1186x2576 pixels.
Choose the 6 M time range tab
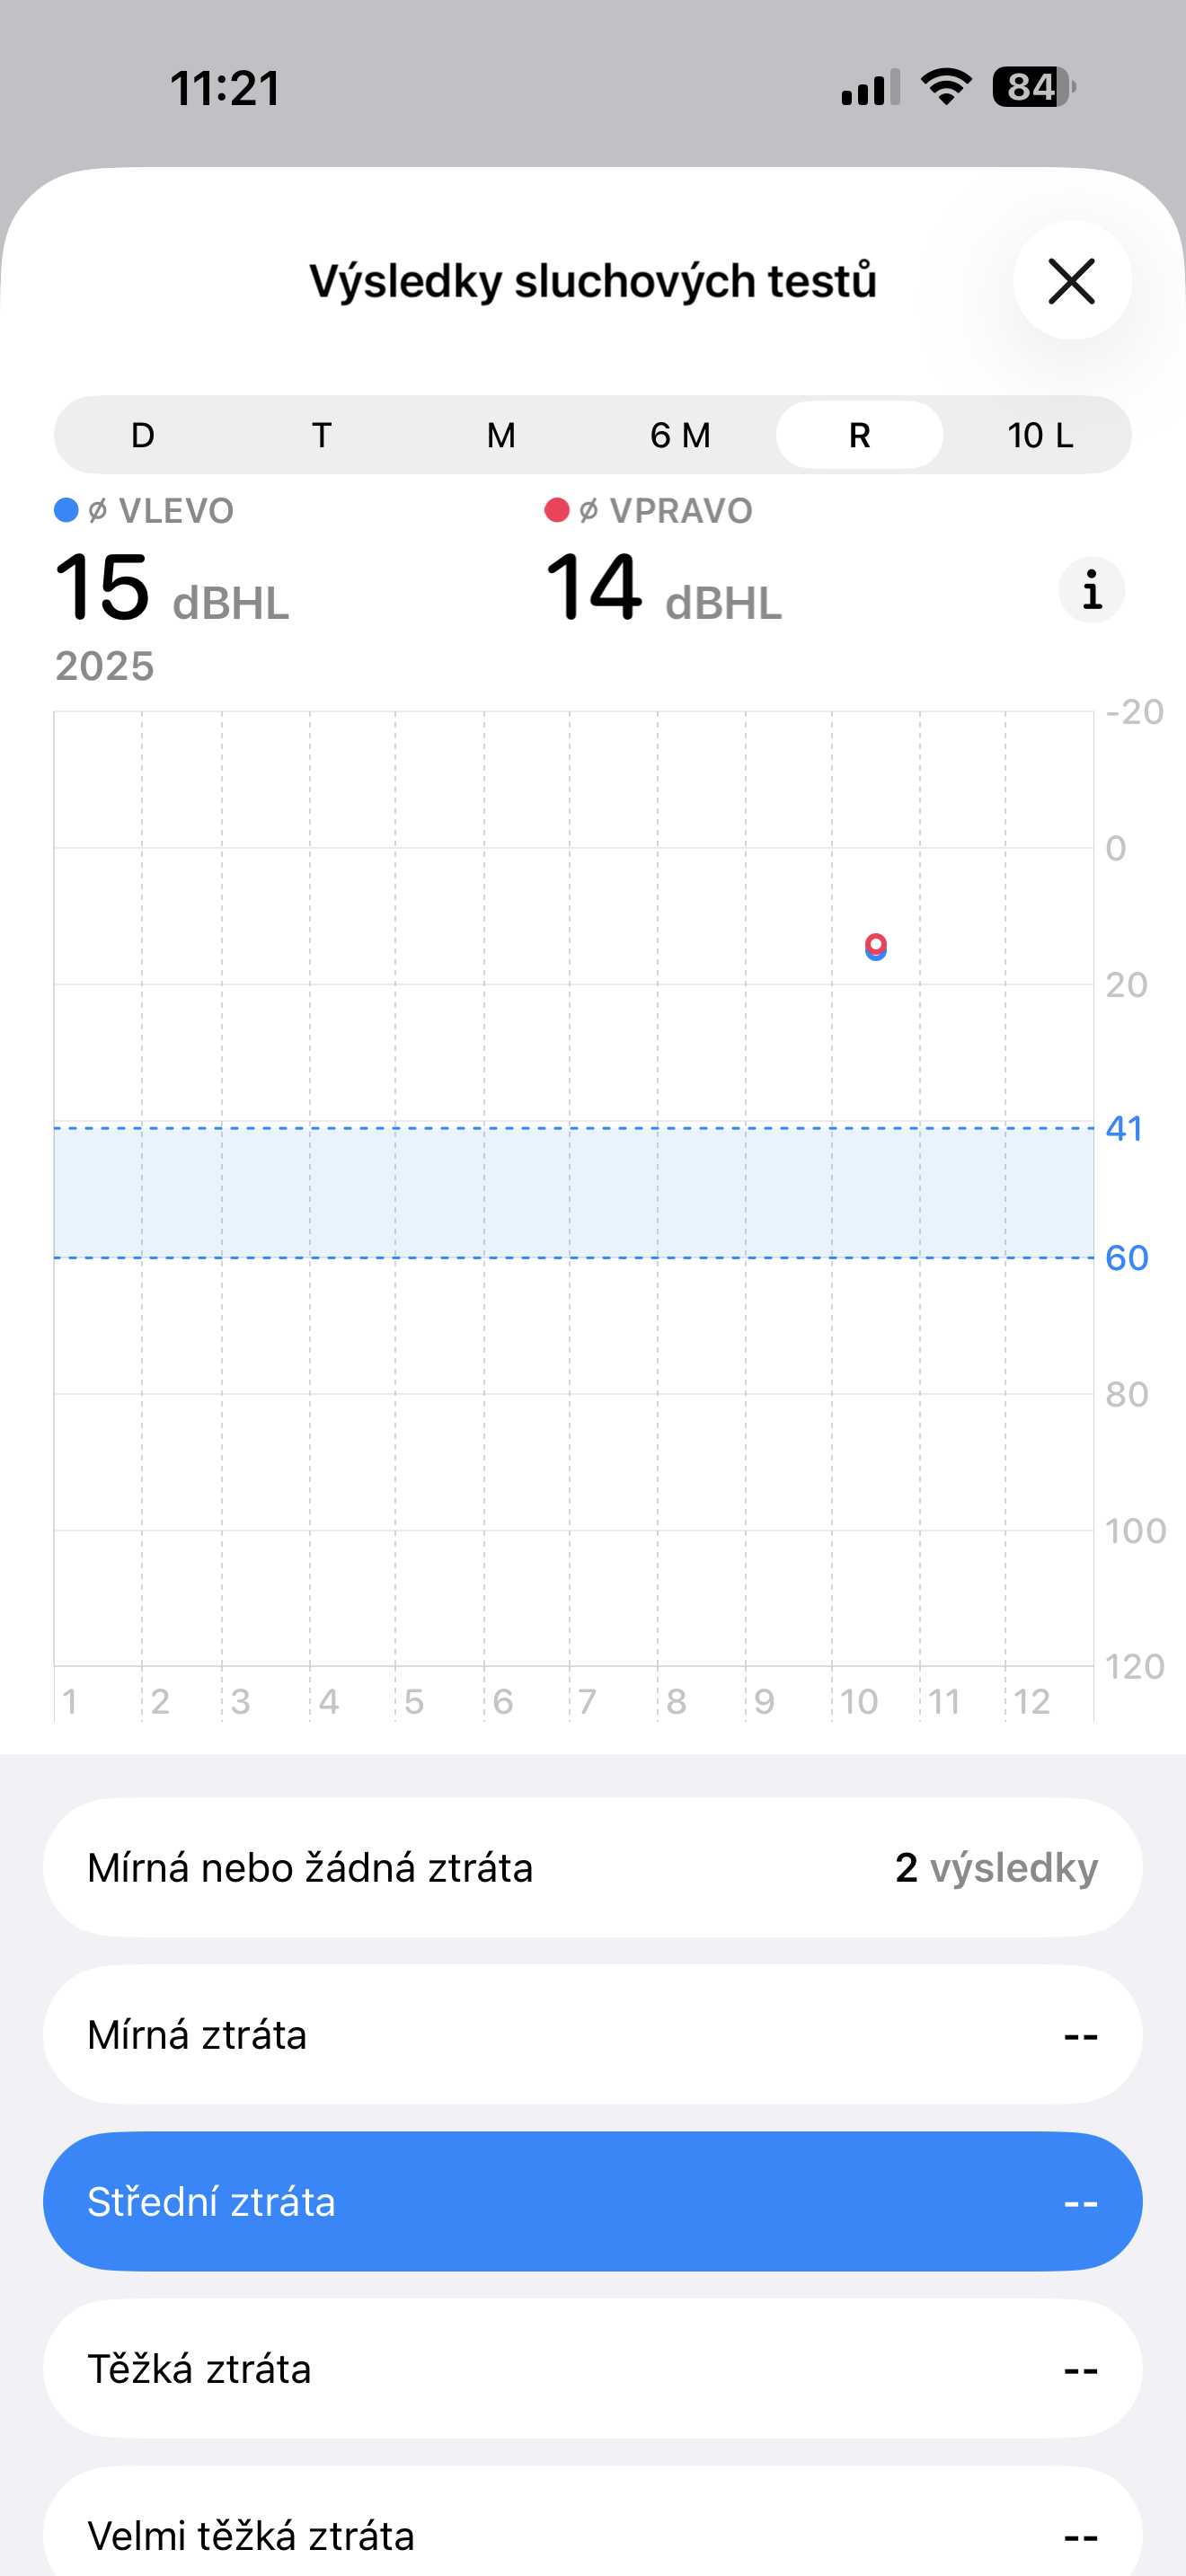[x=680, y=436]
